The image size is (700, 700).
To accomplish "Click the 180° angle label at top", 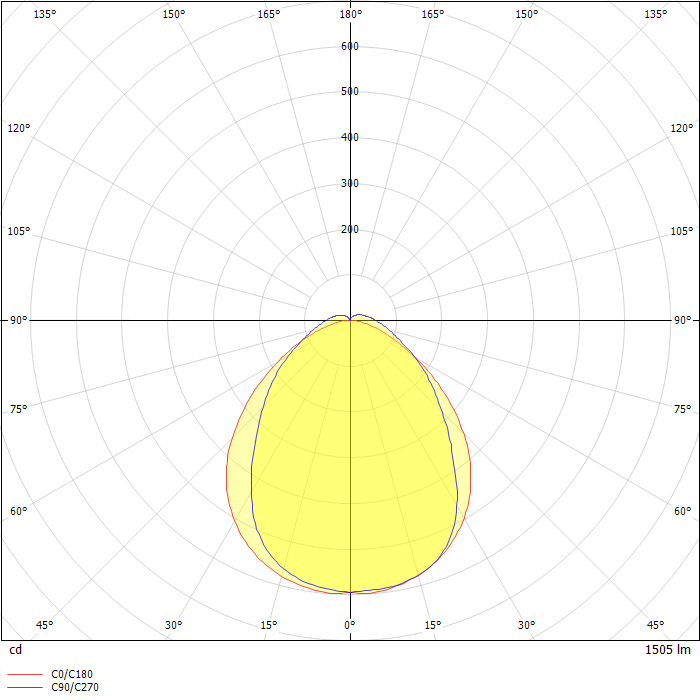I will [x=350, y=14].
